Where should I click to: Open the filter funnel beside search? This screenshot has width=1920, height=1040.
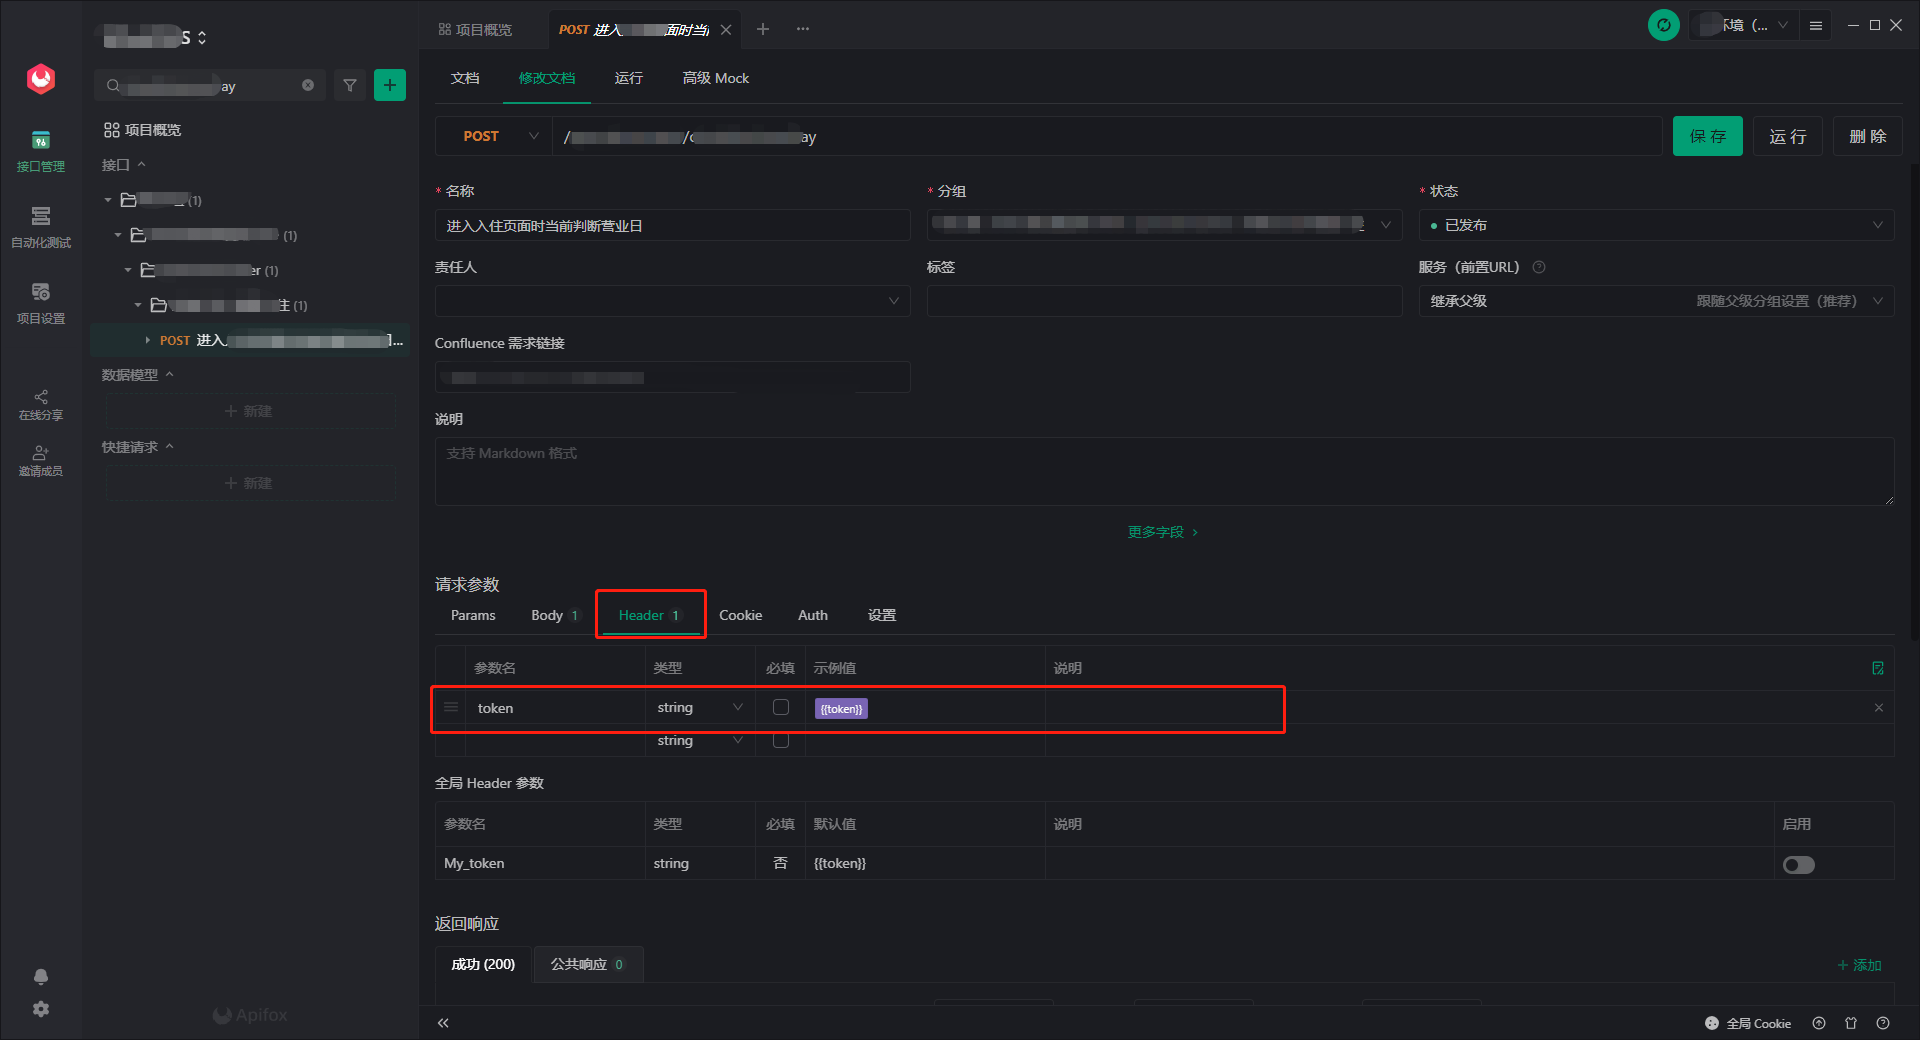[350, 86]
